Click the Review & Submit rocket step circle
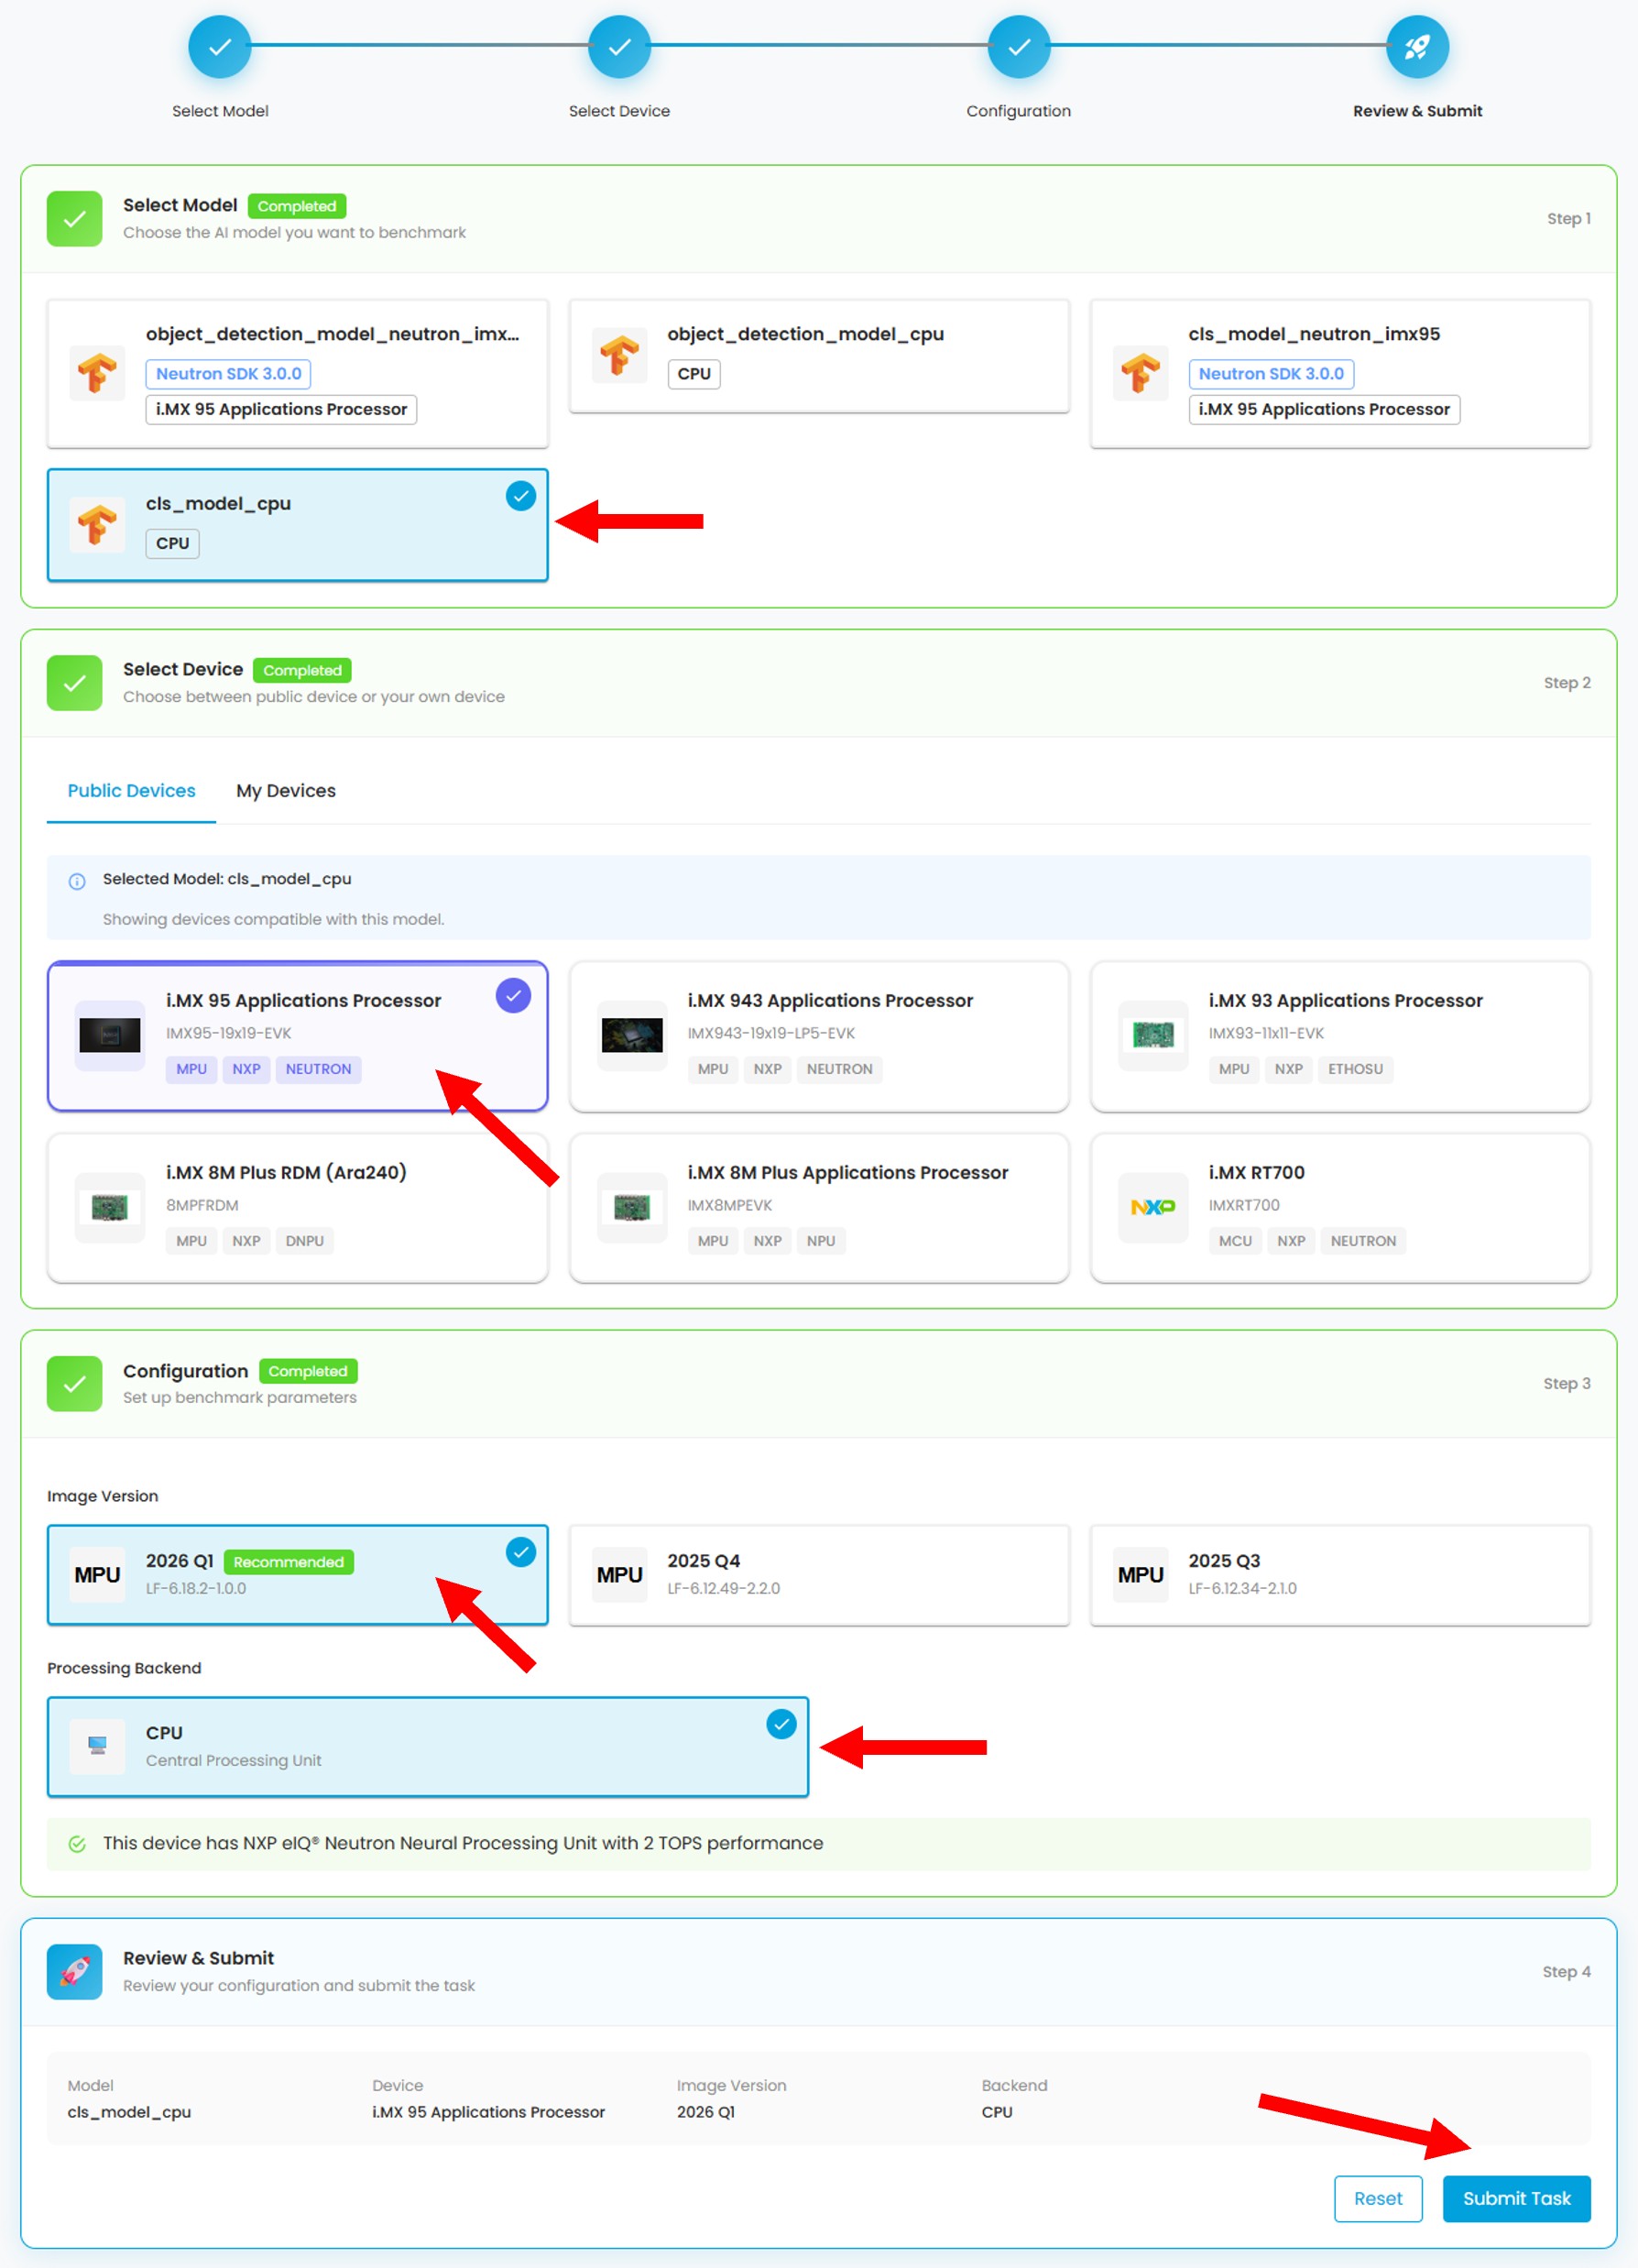Viewport: 1638px width, 2268px height. pos(1417,46)
